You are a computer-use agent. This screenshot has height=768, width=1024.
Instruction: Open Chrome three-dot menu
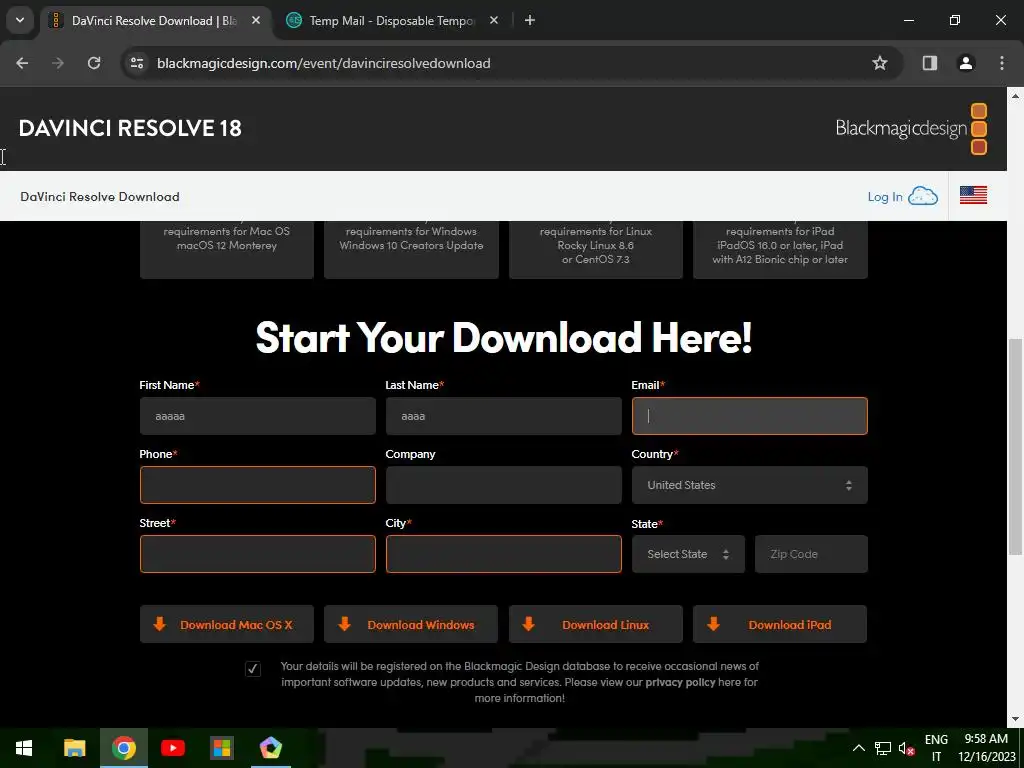[x=1001, y=63]
